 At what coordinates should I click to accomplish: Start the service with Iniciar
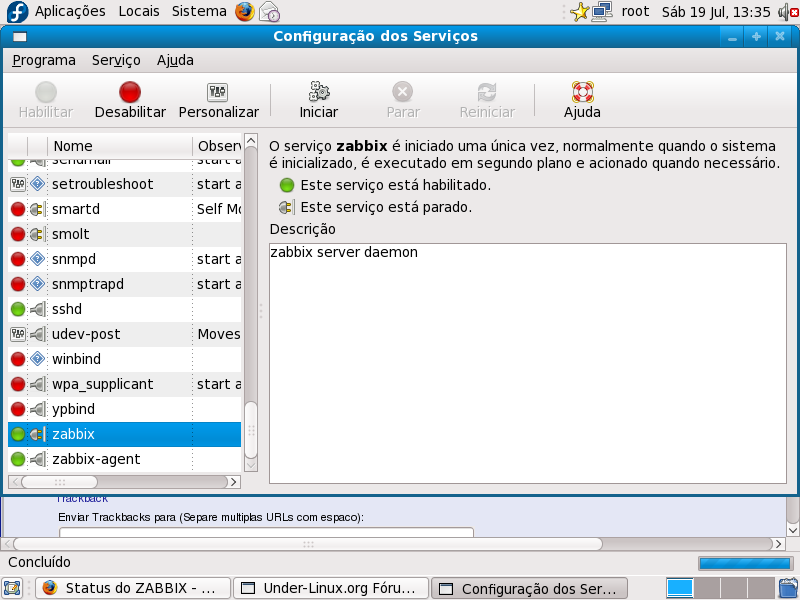pyautogui.click(x=319, y=101)
